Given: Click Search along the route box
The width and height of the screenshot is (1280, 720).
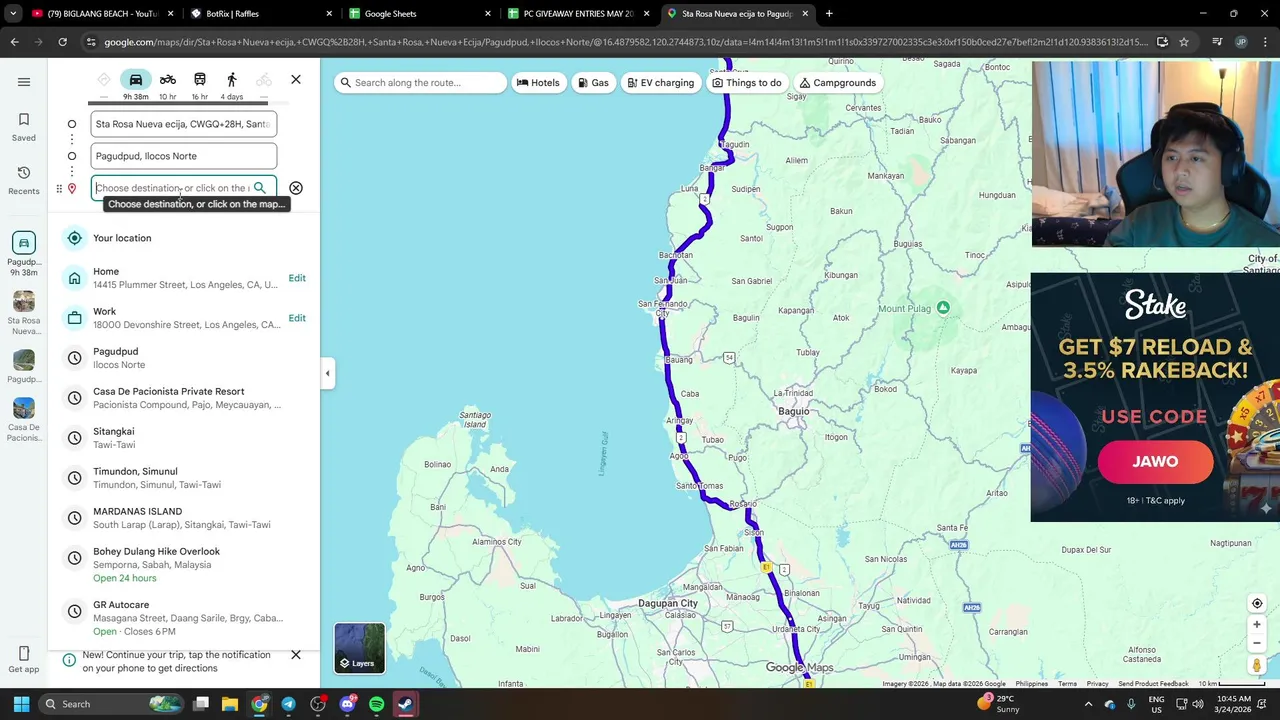Looking at the screenshot, I should click(x=422, y=82).
